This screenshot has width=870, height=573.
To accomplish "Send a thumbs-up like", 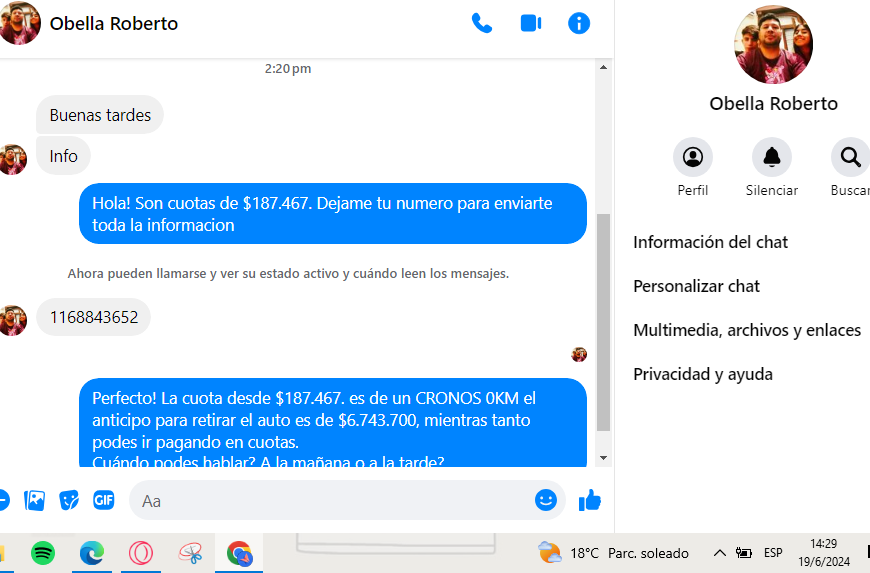I will (x=590, y=500).
